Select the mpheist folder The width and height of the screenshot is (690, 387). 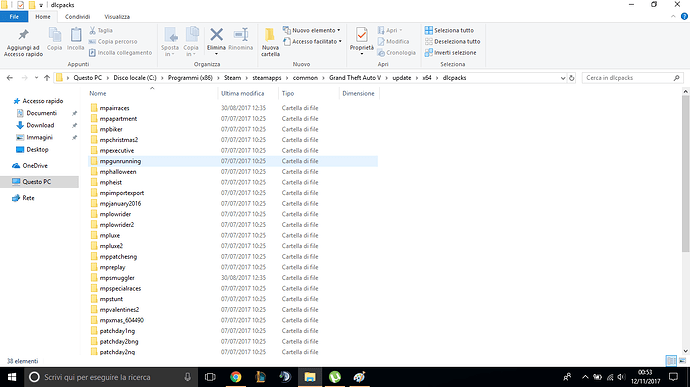point(233,182)
